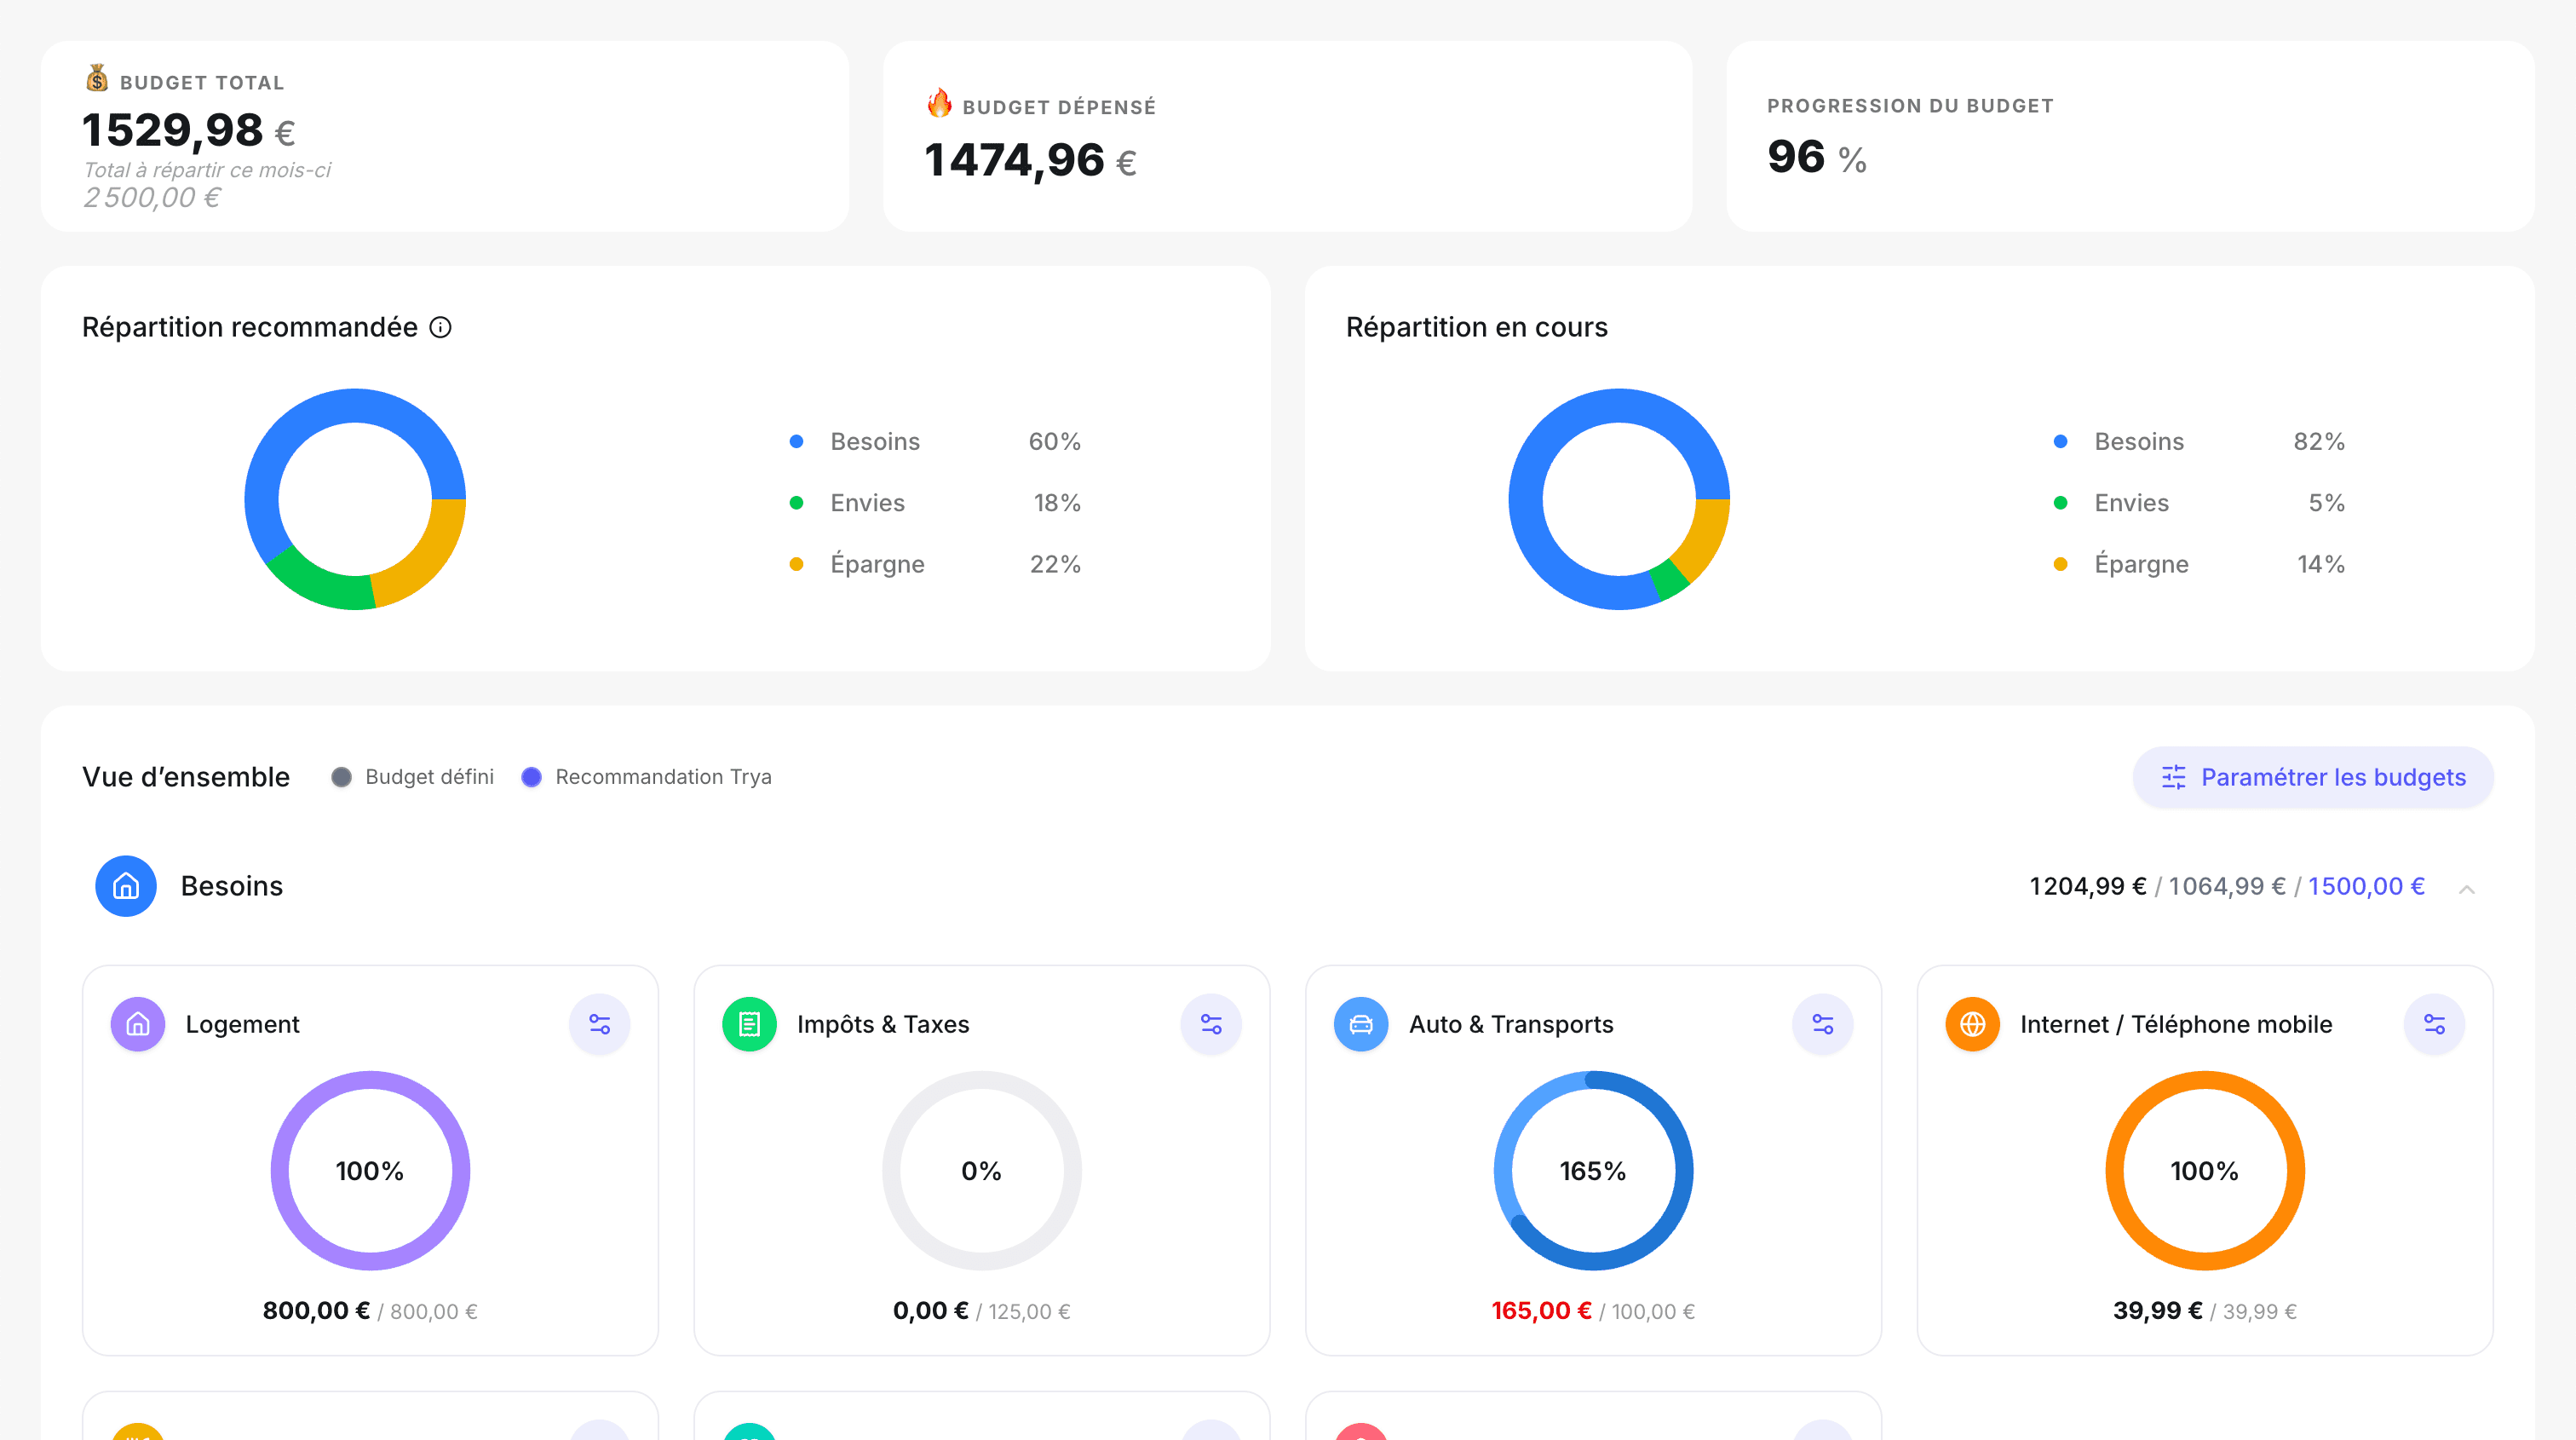
Task: Click Envies 5% legend entry
Action: point(2199,503)
